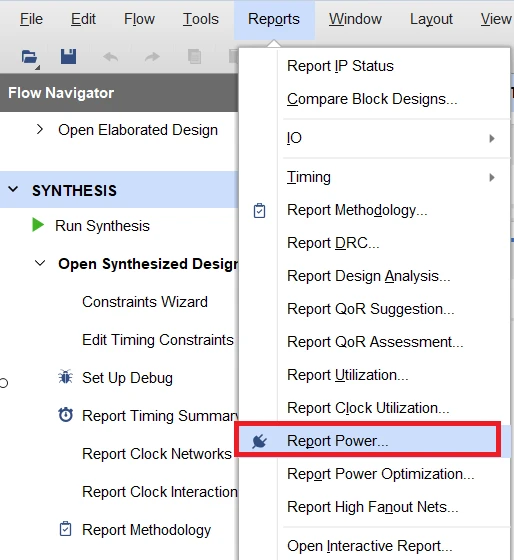
Task: Open Constraints Wizard
Action: tap(145, 302)
